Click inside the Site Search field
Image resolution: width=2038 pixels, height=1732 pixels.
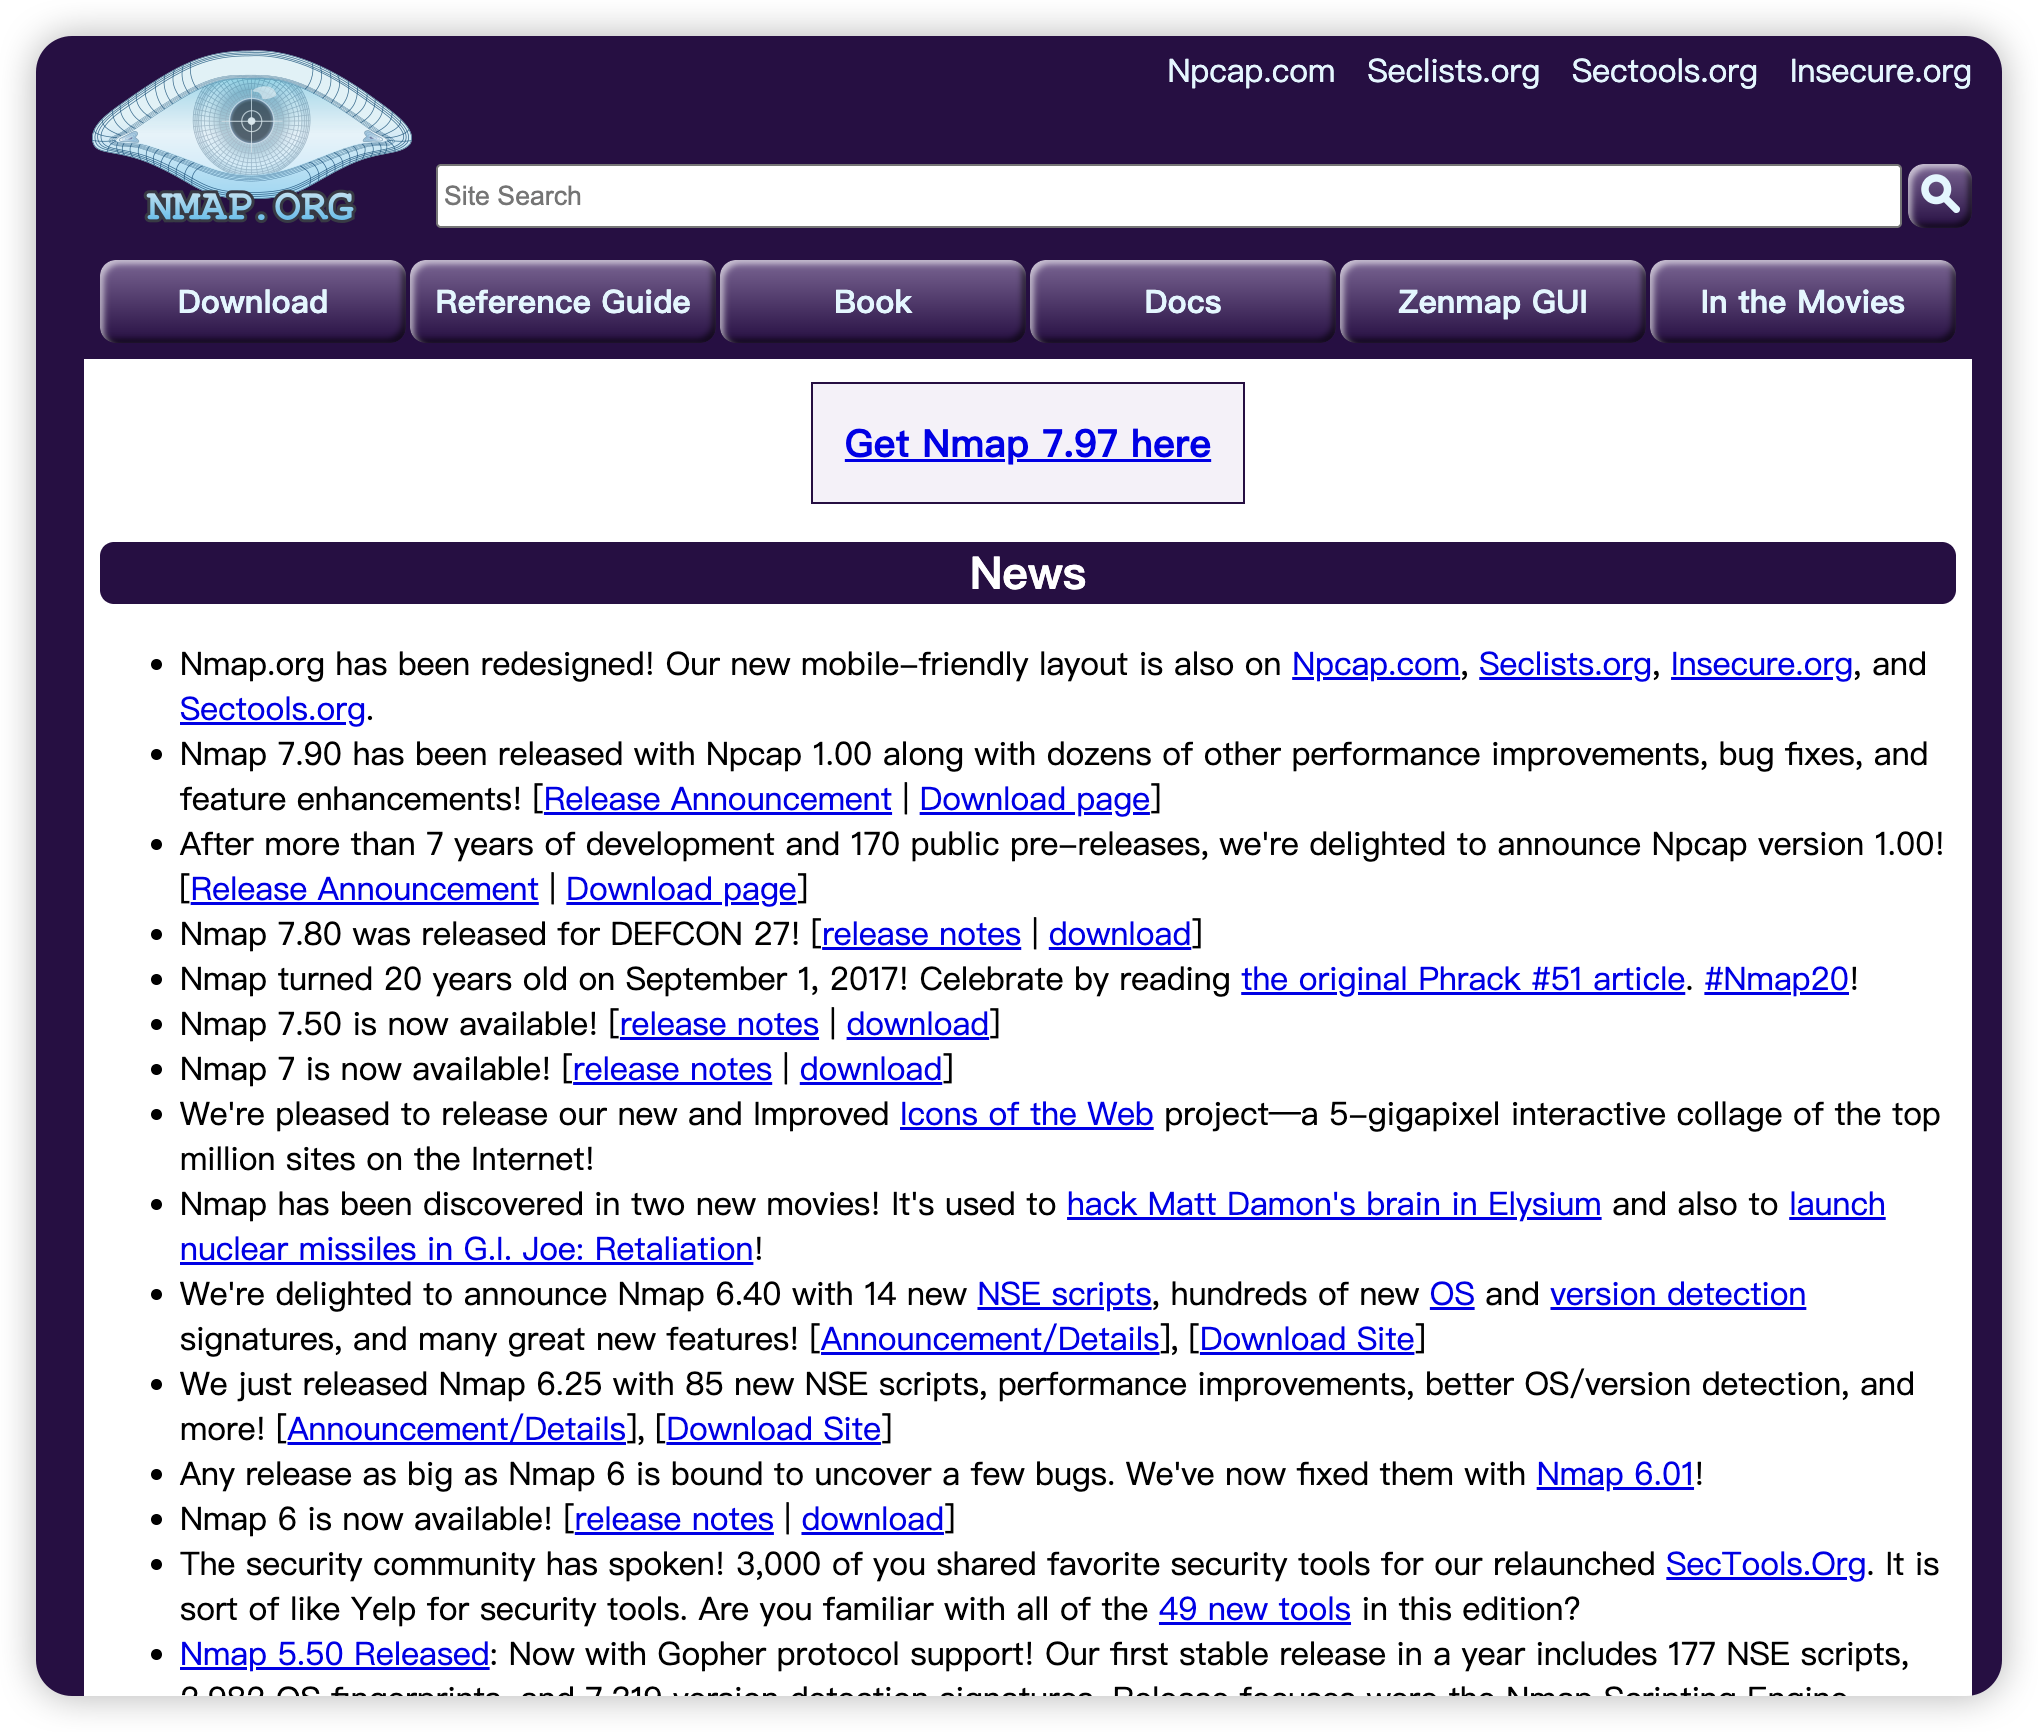click(x=1167, y=196)
